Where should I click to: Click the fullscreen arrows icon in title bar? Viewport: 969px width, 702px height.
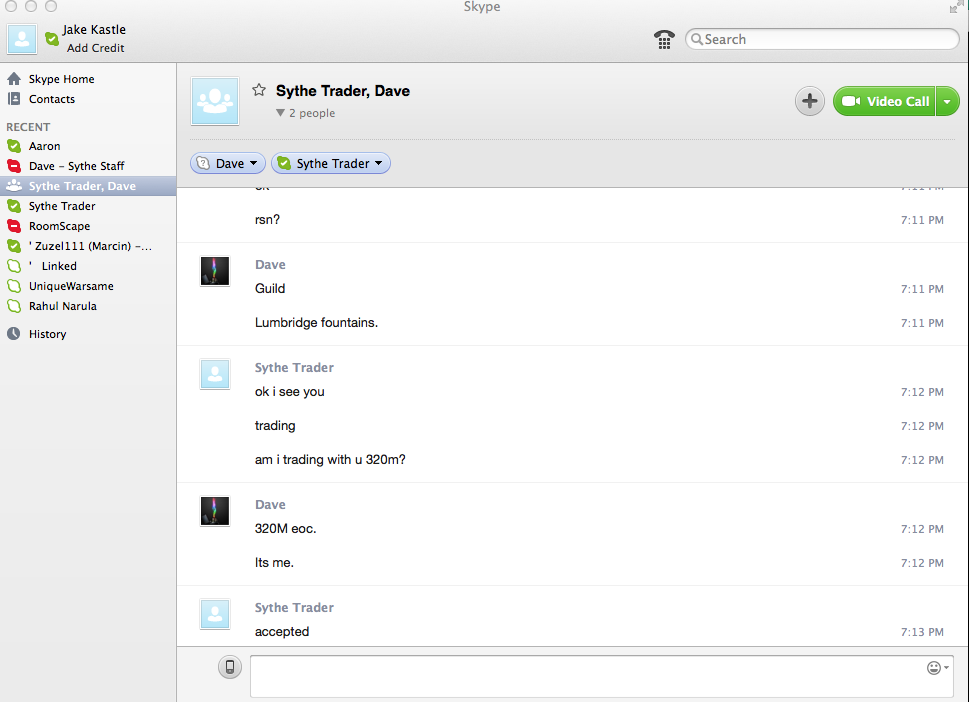coord(957,7)
